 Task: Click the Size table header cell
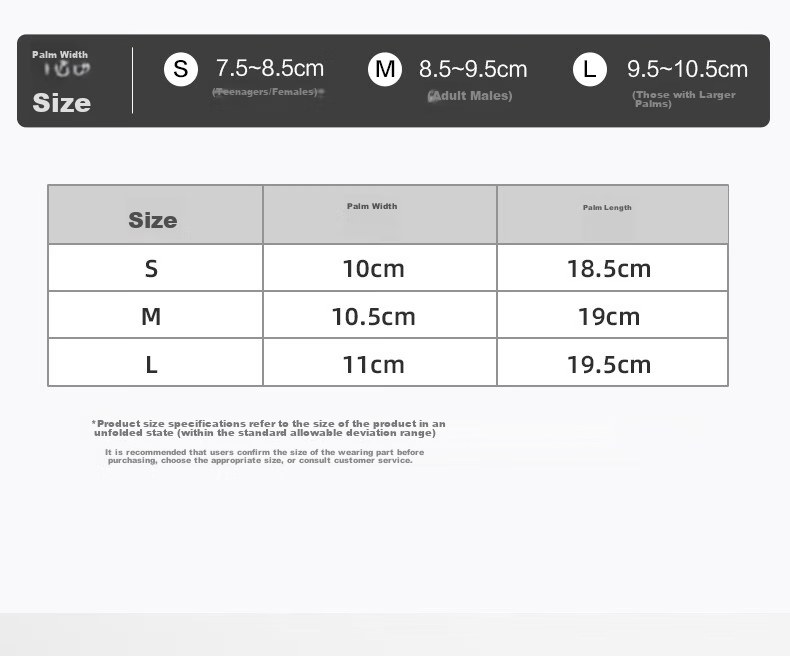(x=155, y=215)
